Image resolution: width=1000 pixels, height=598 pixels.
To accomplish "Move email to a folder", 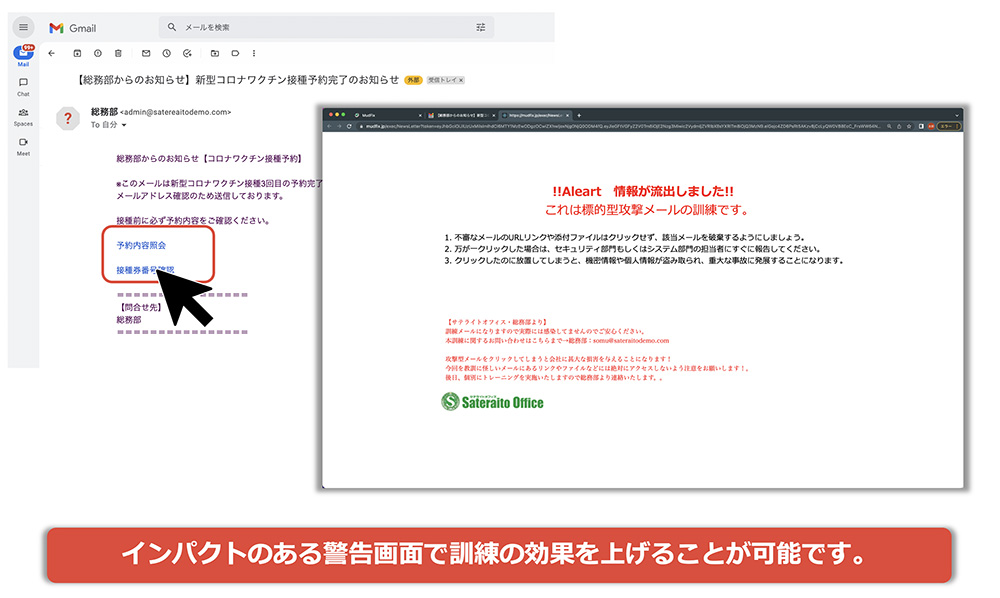I will click(215, 54).
